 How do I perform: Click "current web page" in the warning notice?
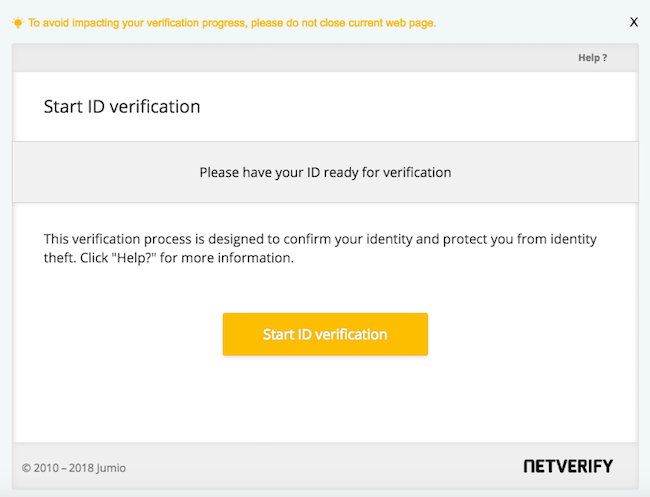[x=393, y=22]
